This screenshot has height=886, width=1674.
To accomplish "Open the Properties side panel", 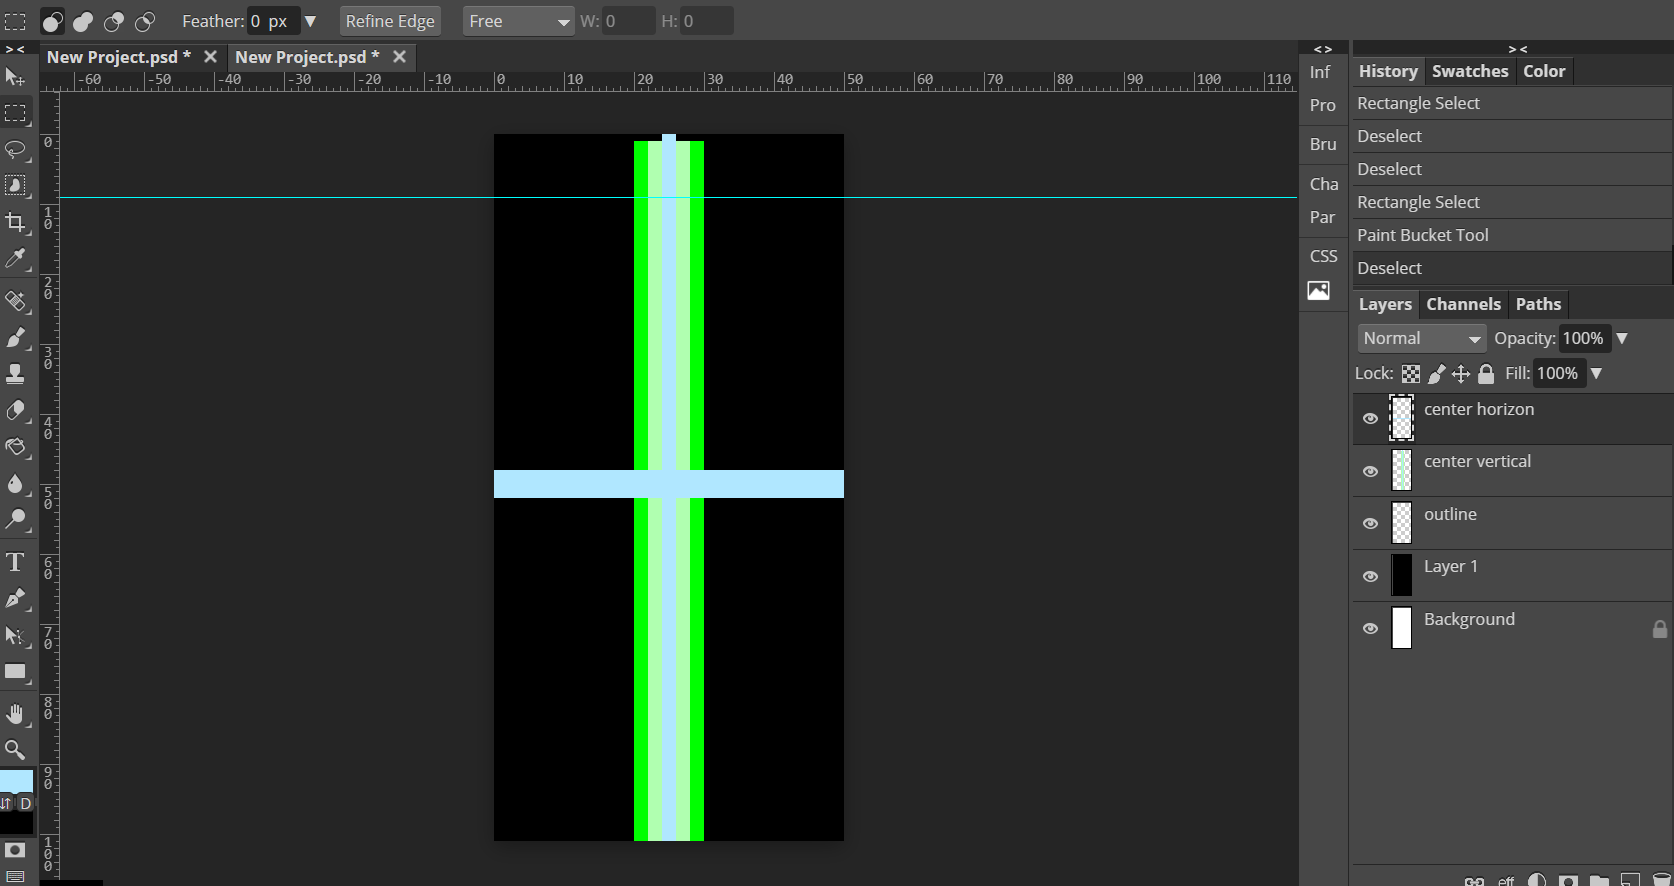I will tap(1322, 105).
